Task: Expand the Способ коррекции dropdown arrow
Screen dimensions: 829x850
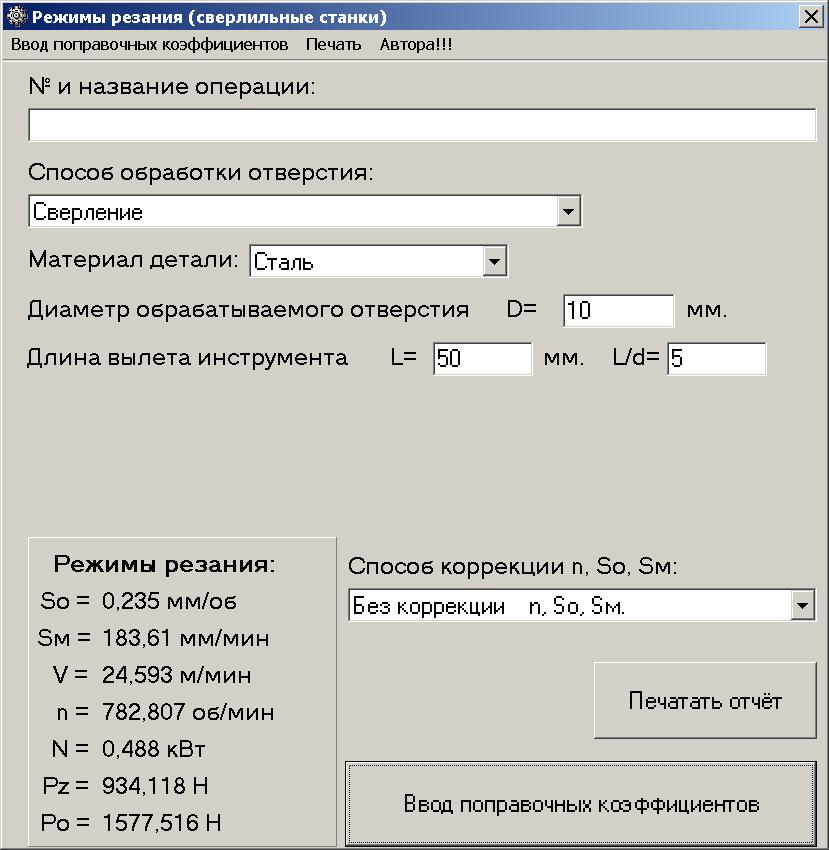Action: click(803, 606)
